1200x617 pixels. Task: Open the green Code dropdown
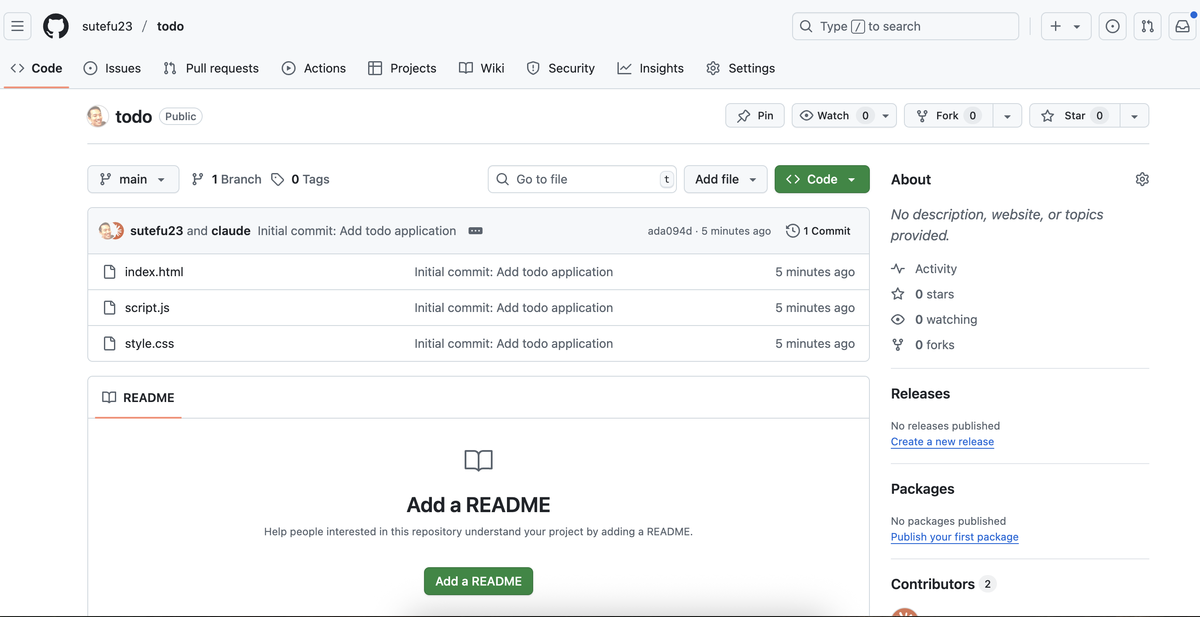pyautogui.click(x=821, y=179)
